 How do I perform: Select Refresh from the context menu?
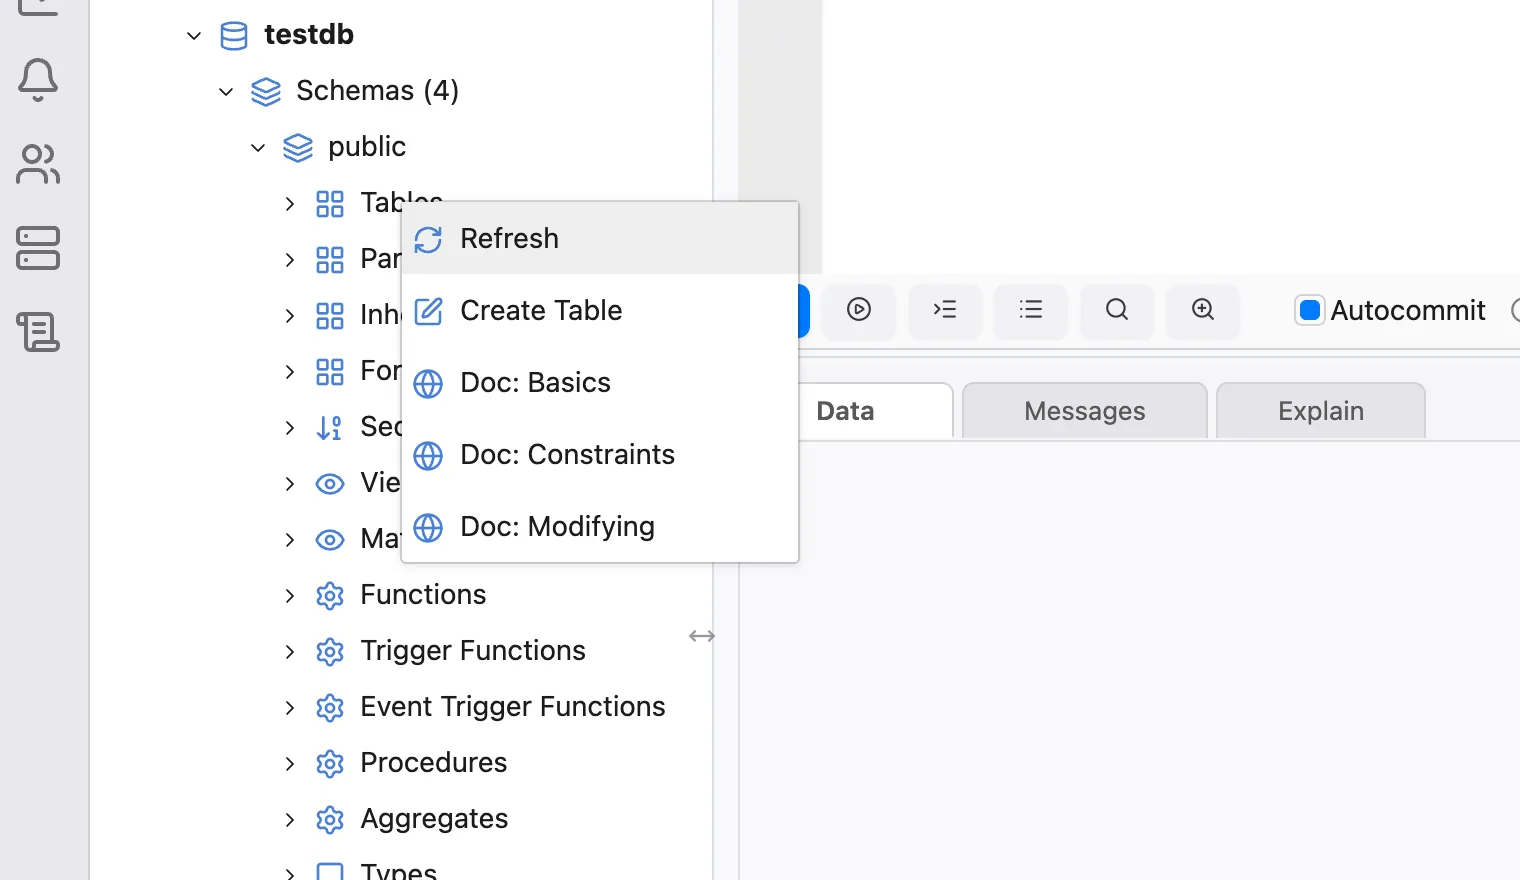[600, 238]
